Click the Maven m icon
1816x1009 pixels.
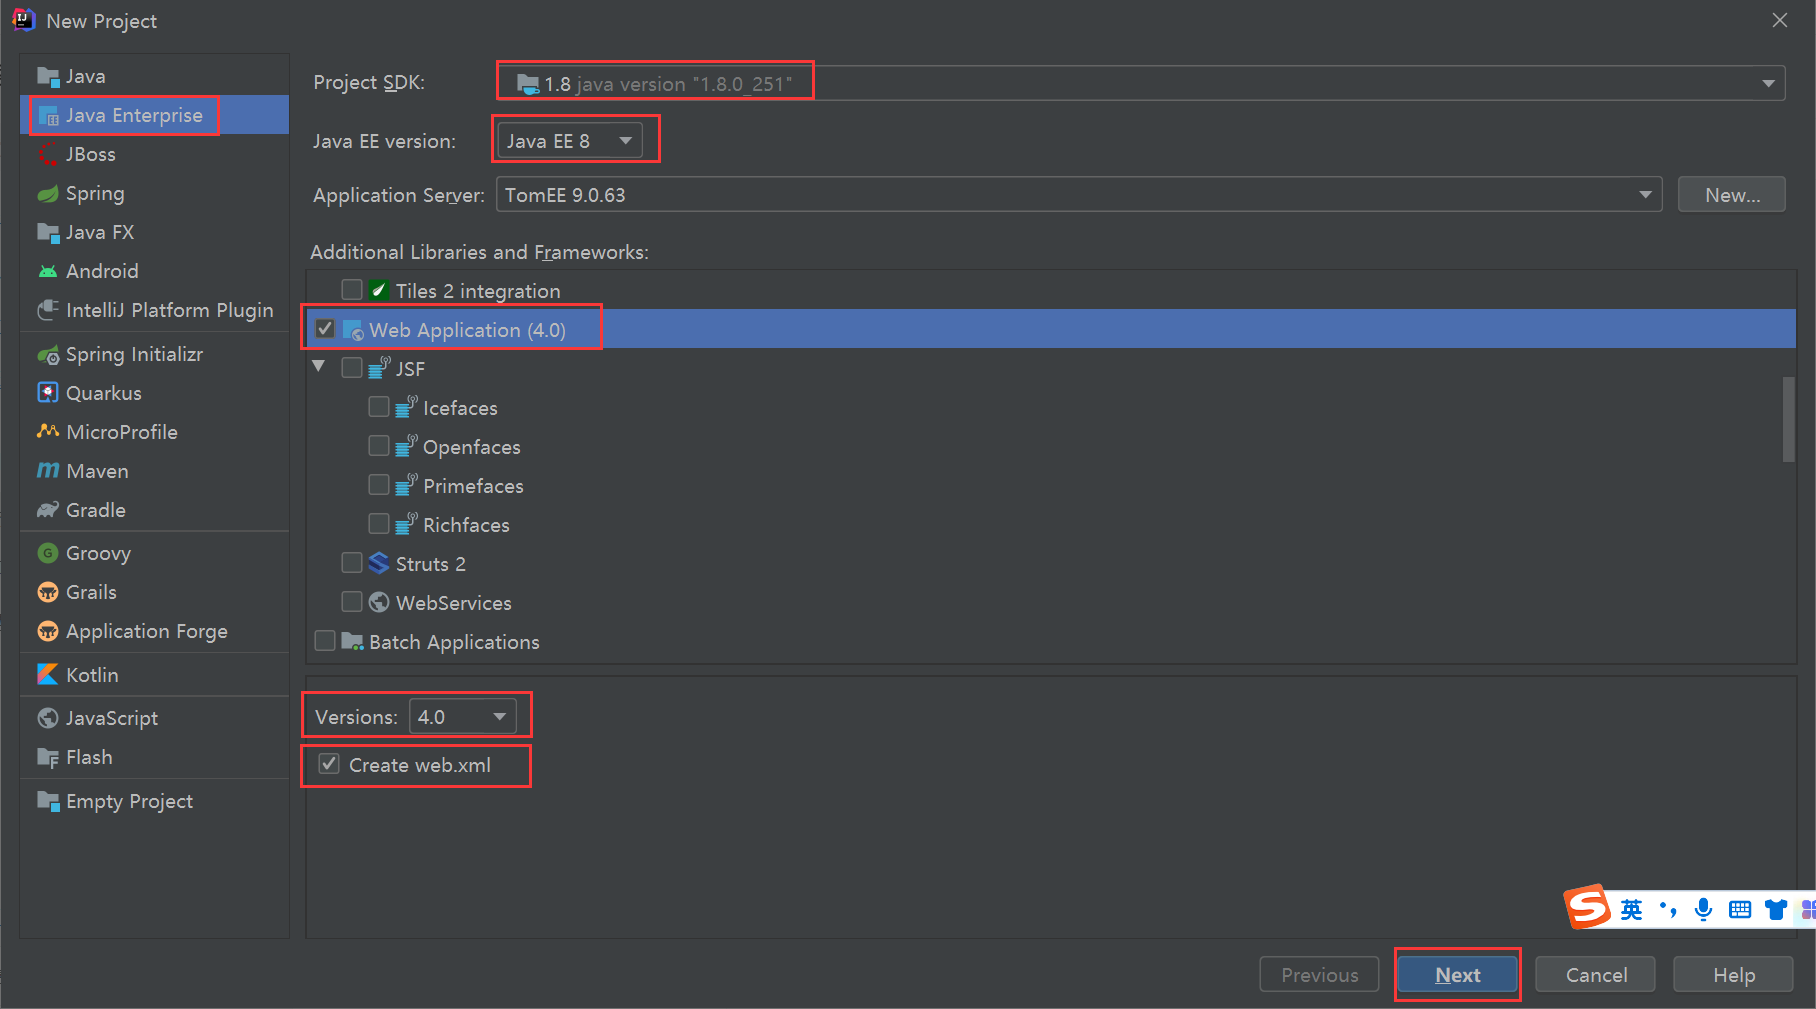click(48, 471)
